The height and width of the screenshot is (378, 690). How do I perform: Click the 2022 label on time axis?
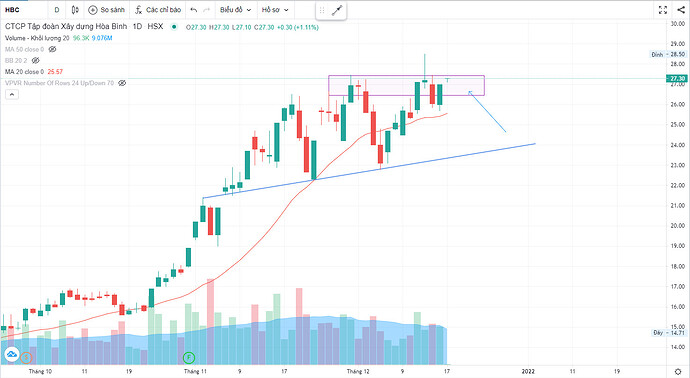coord(528,371)
